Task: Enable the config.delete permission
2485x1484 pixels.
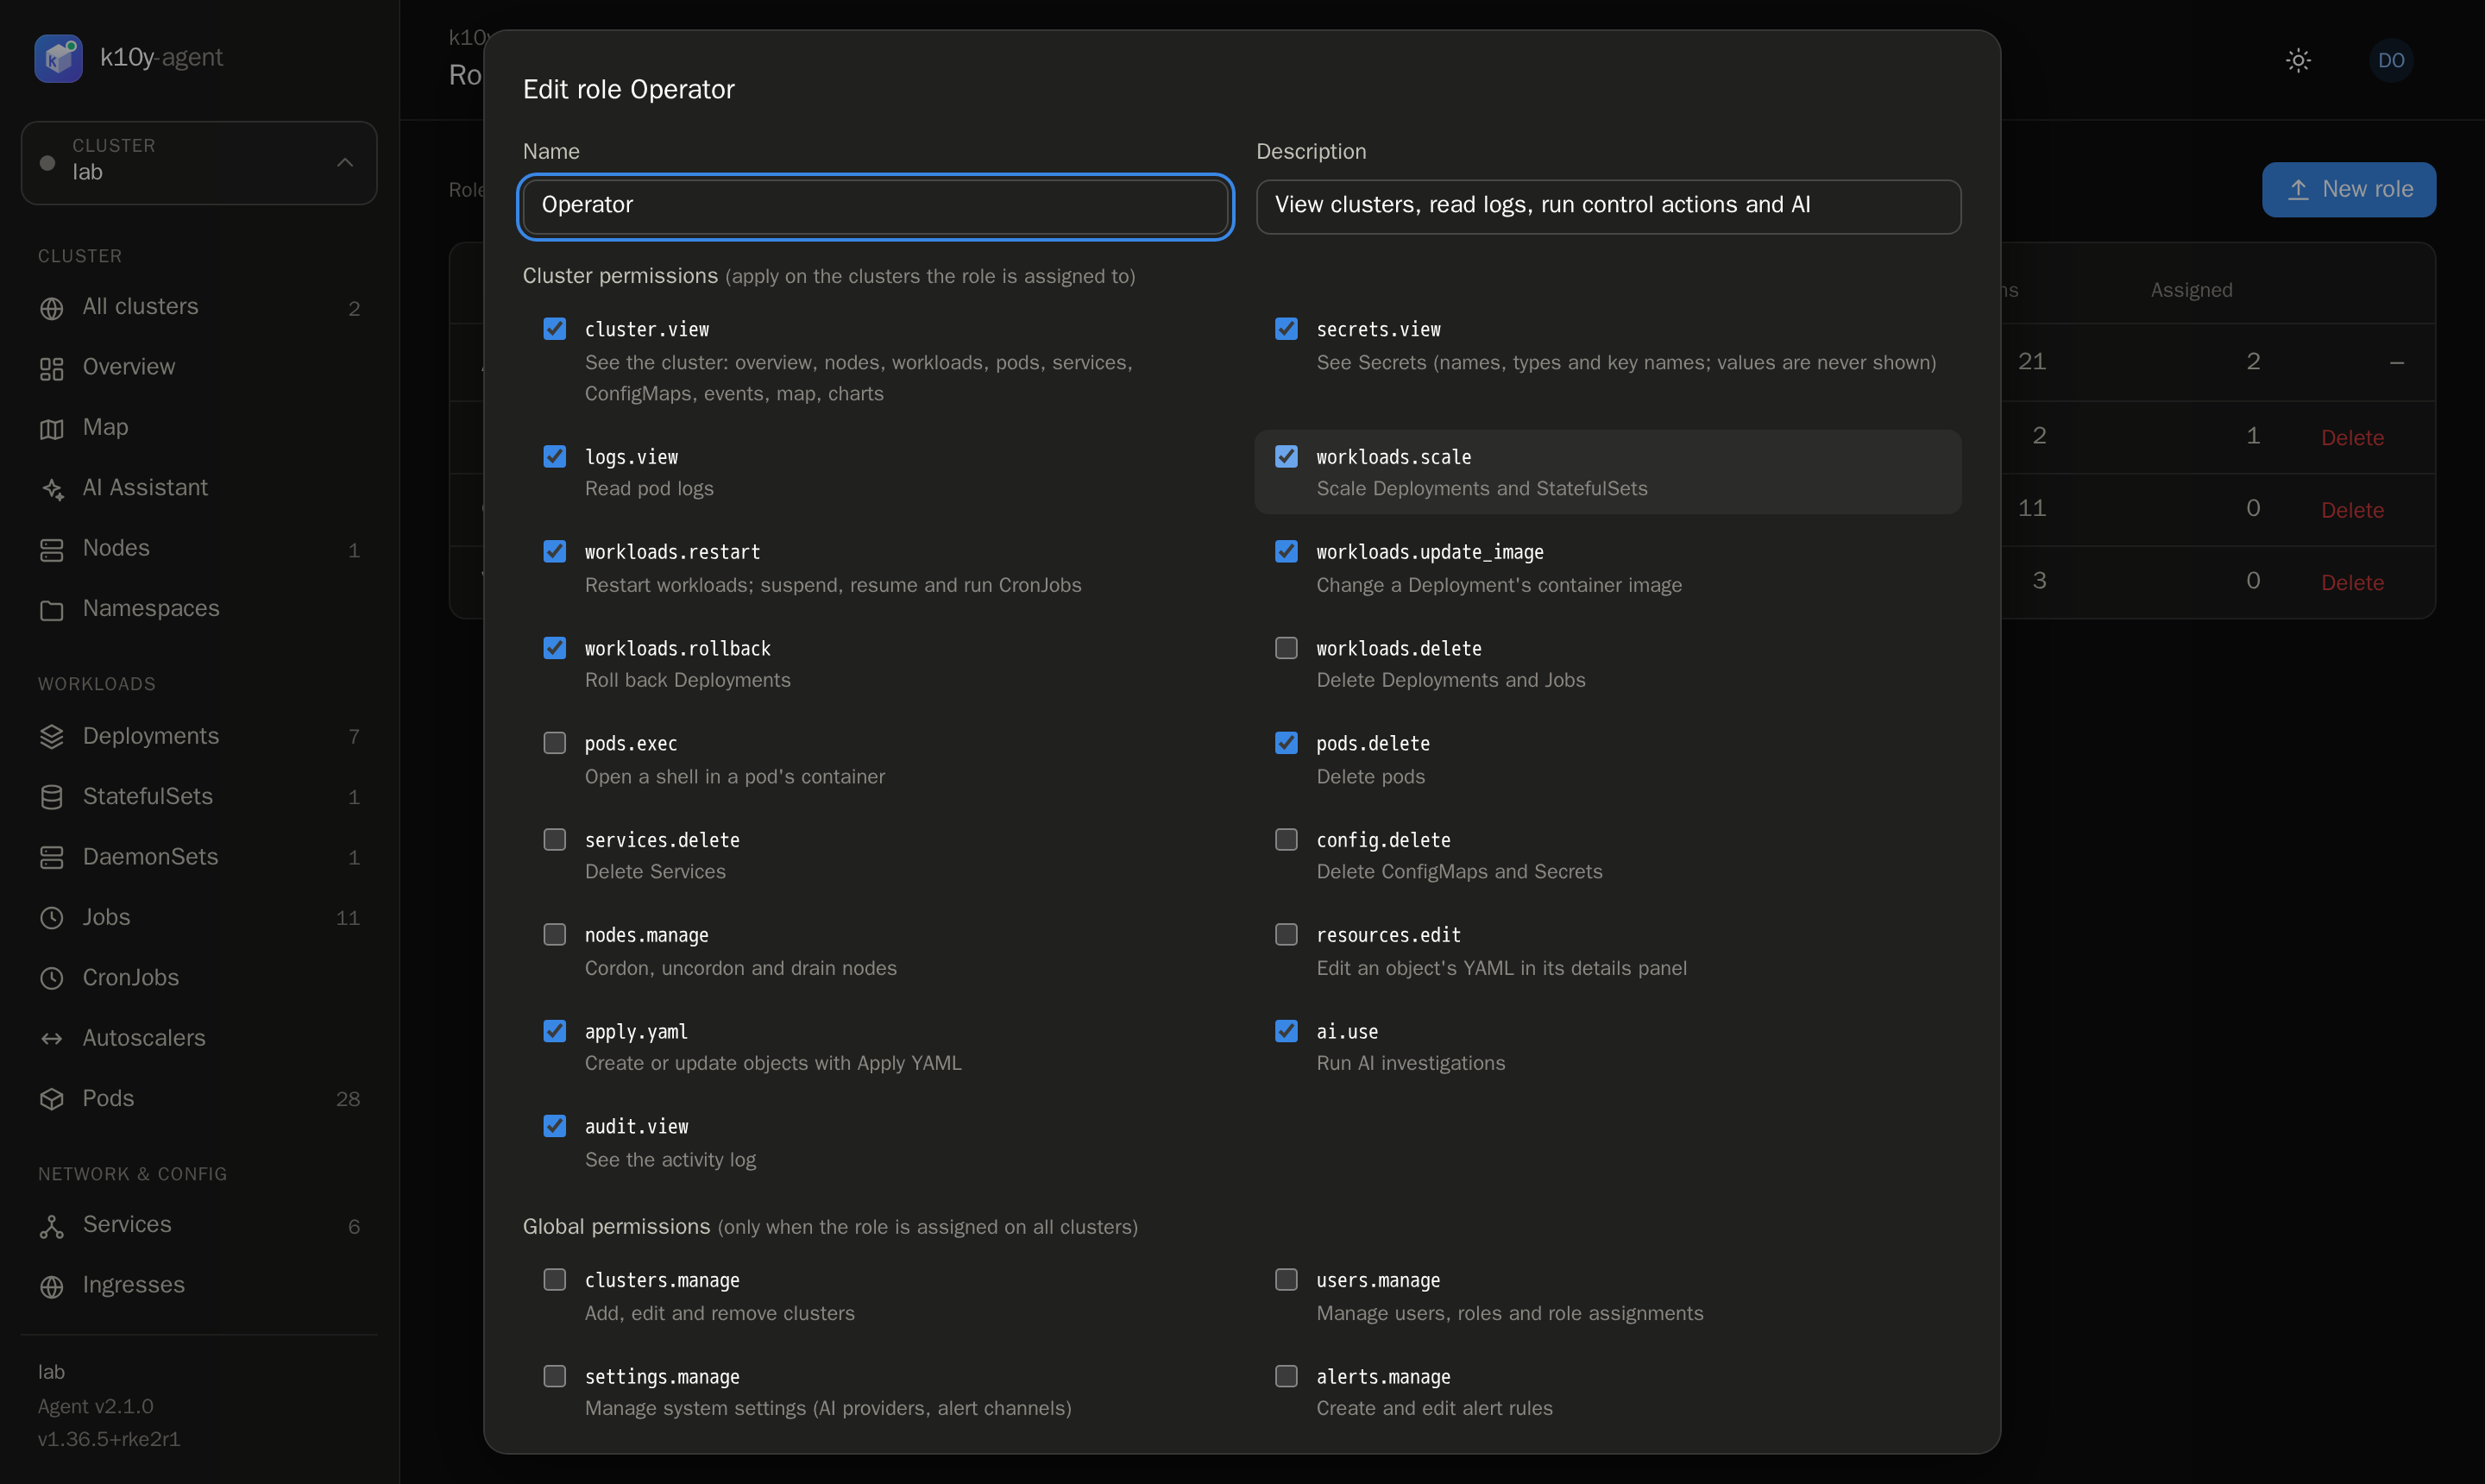Action: tap(1286, 839)
